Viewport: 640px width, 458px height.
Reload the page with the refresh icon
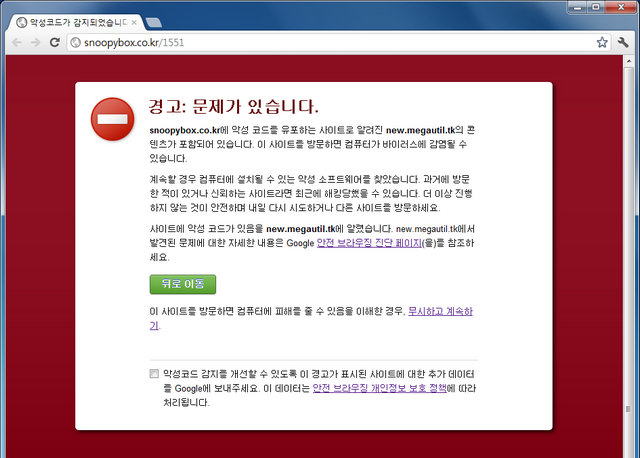pos(55,42)
